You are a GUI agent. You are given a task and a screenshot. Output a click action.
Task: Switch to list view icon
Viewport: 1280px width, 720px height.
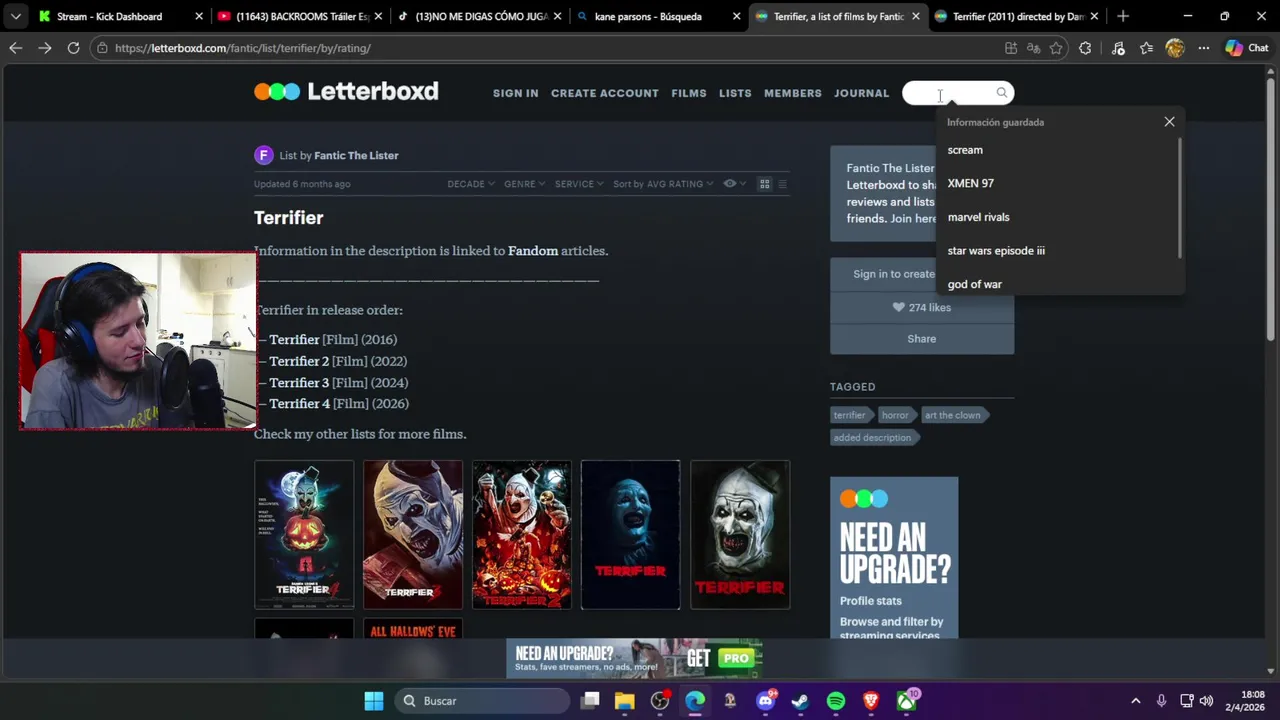tap(783, 184)
